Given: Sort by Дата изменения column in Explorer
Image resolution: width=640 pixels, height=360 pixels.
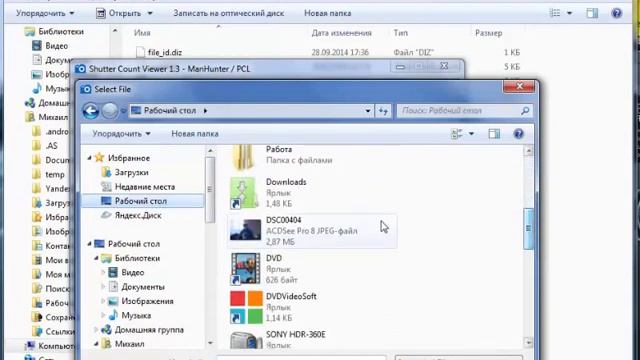Looking at the screenshot, I should (x=342, y=33).
